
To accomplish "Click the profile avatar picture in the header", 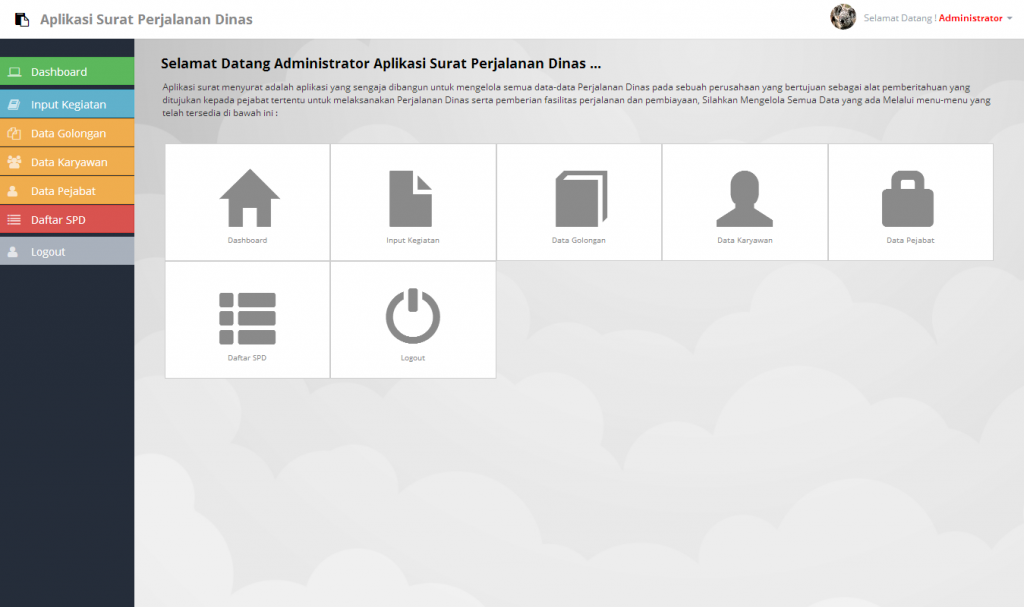I will click(843, 18).
